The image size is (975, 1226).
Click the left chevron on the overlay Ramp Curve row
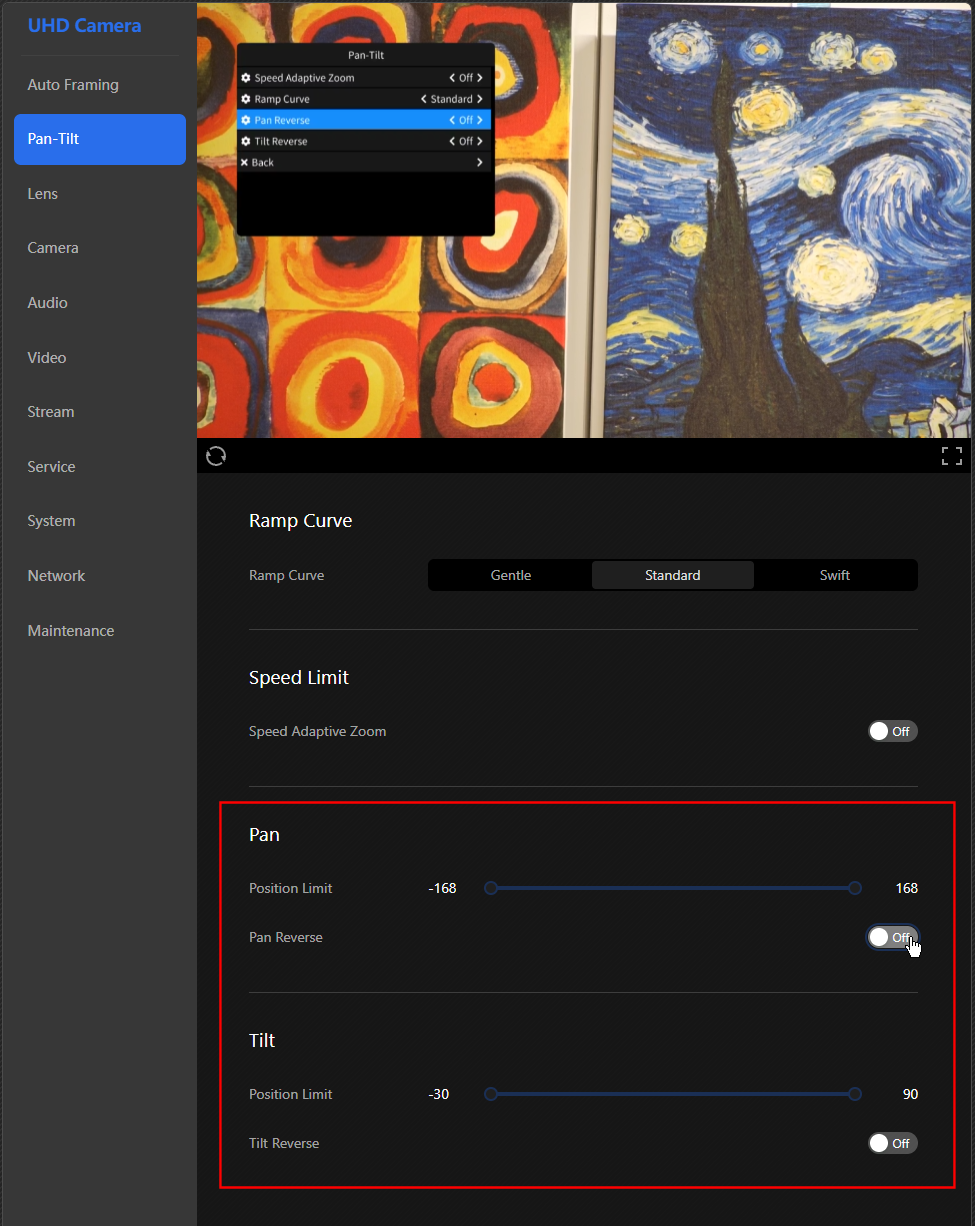pyautogui.click(x=424, y=99)
